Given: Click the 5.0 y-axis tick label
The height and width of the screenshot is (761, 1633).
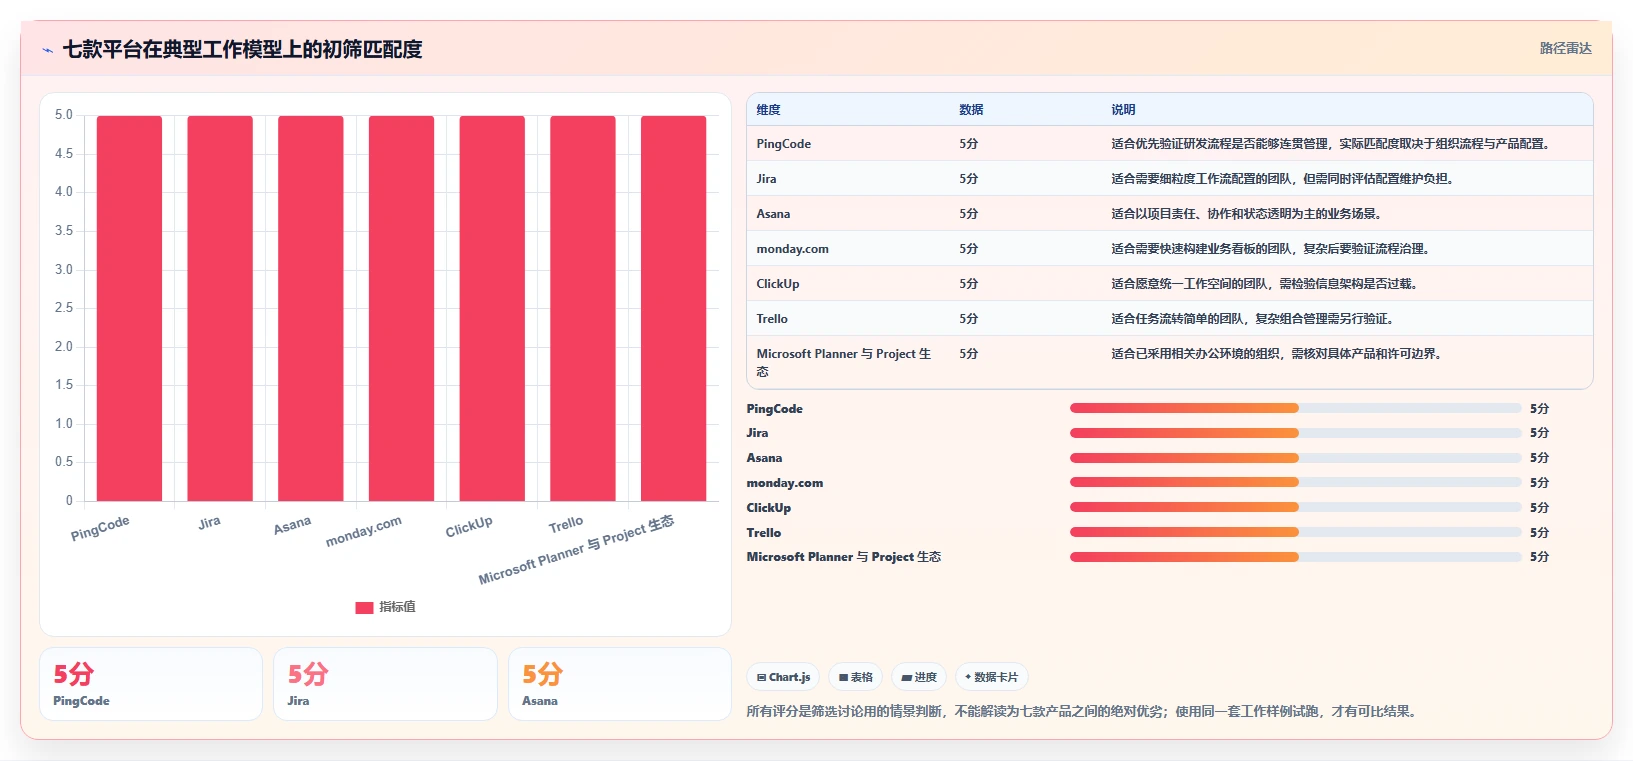Looking at the screenshot, I should pos(64,115).
